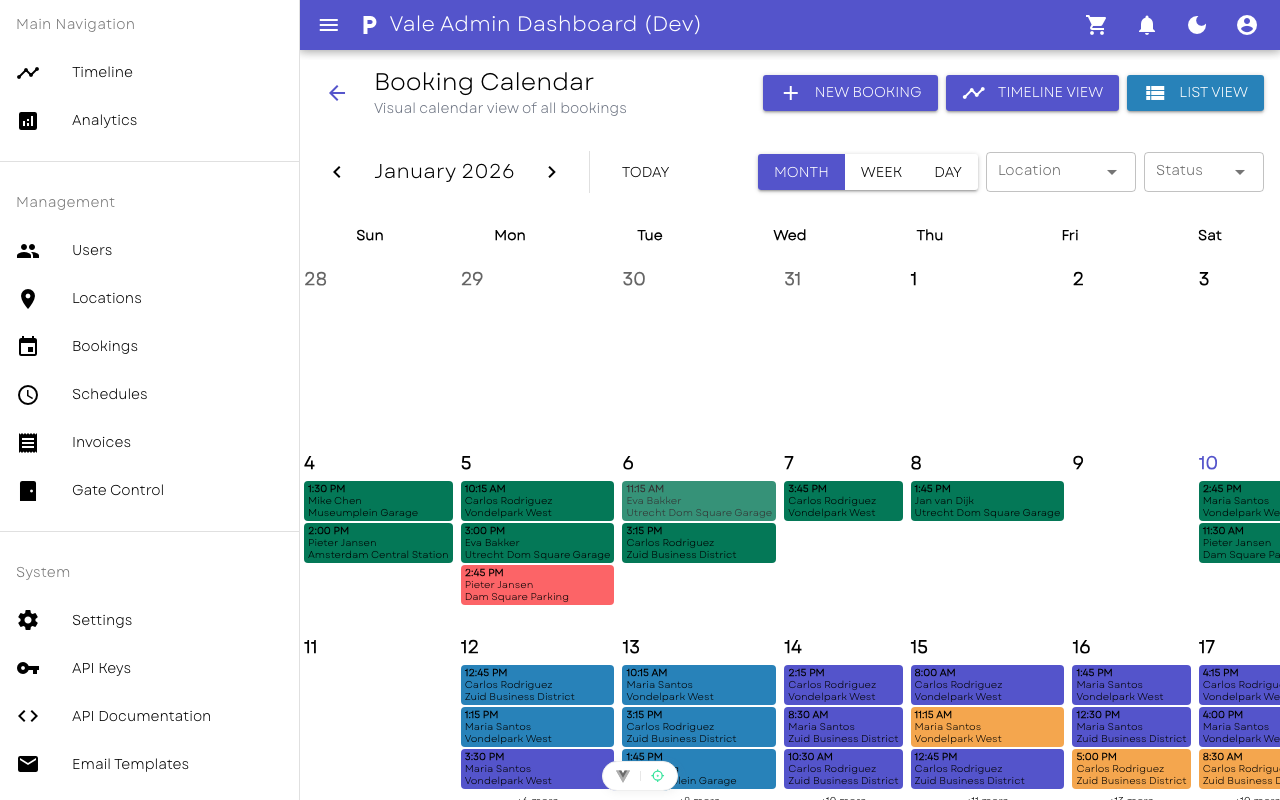Click the back arrow near Booking Calendar
This screenshot has width=1280, height=800.
(337, 93)
